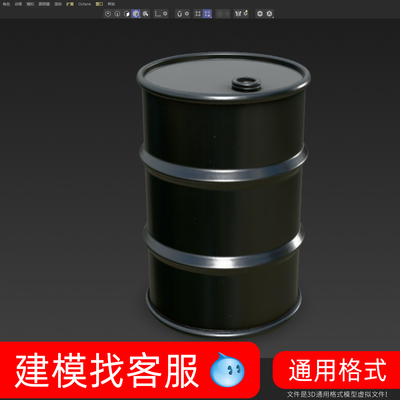Viewport: 400px width, 400px height.
Task: Click the second round icon left of the half-shaded cube
Action: pos(117,14)
